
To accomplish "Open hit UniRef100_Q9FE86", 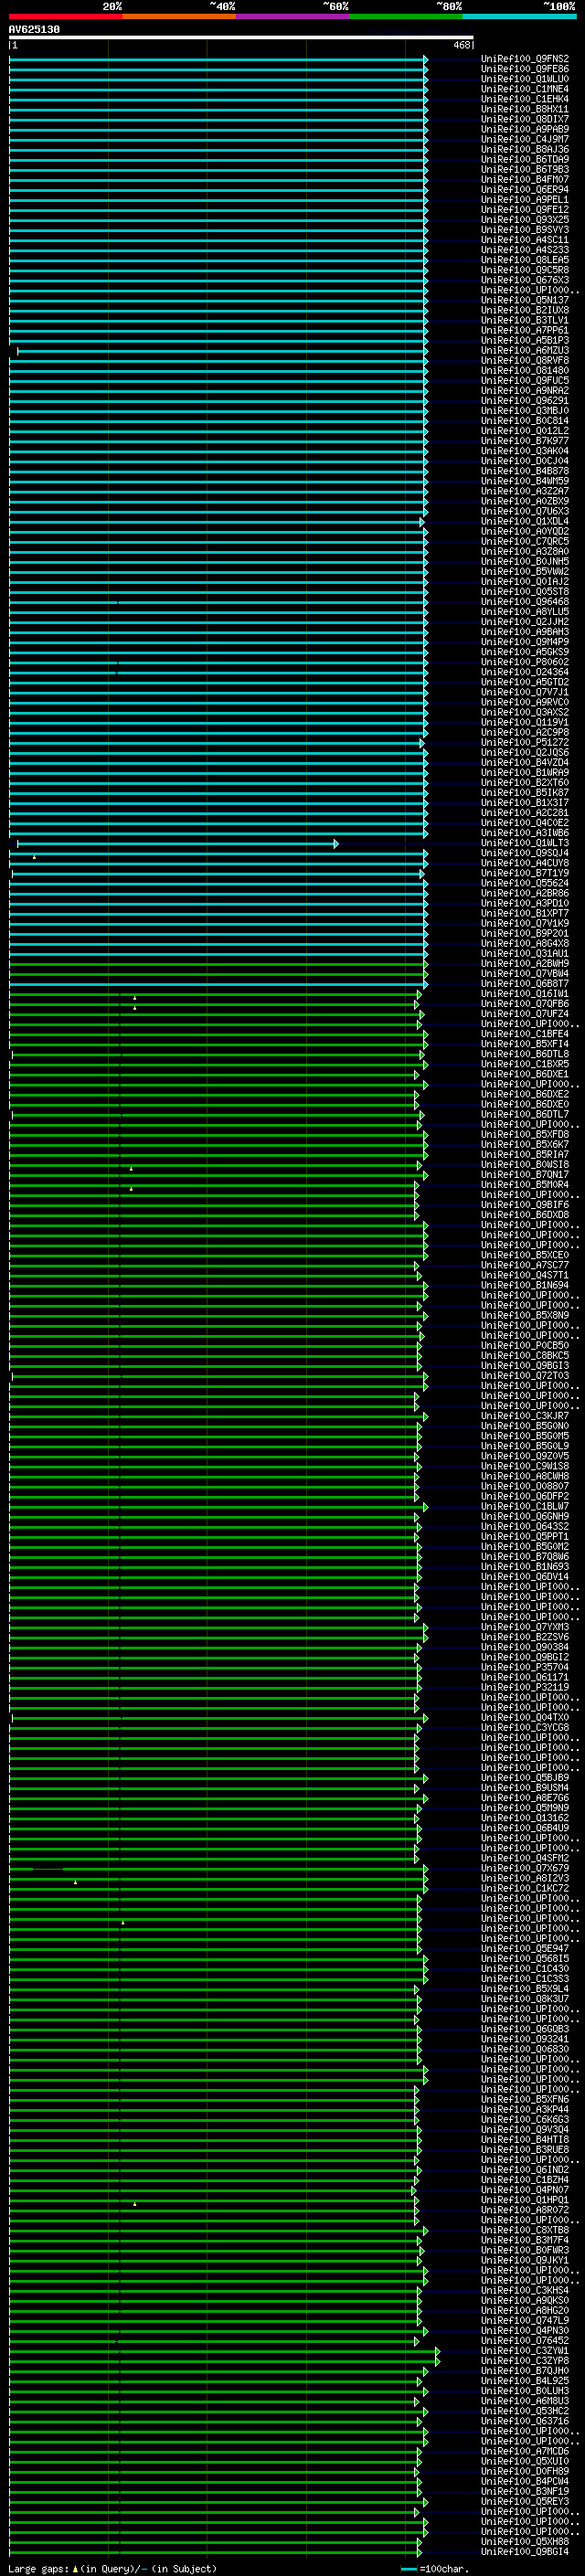I will click(525, 69).
